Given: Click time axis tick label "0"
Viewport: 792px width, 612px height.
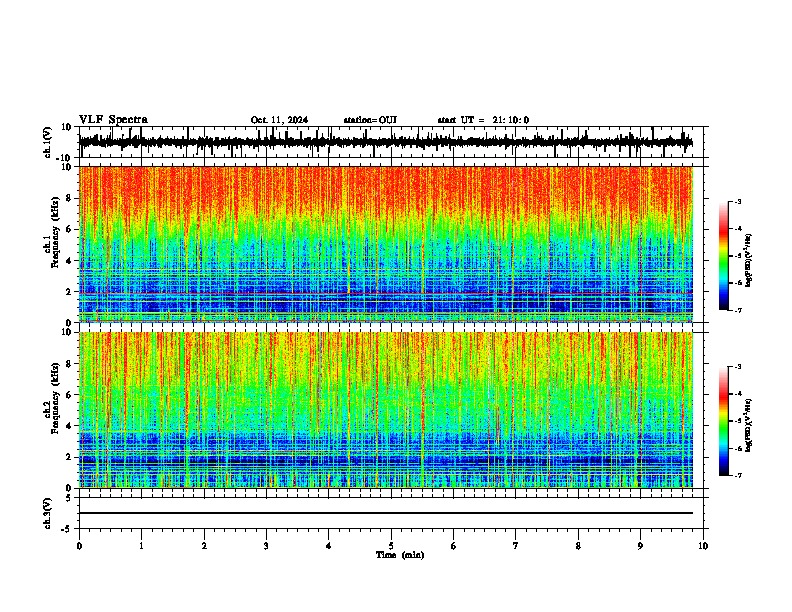Looking at the screenshot, I should pos(79,546).
